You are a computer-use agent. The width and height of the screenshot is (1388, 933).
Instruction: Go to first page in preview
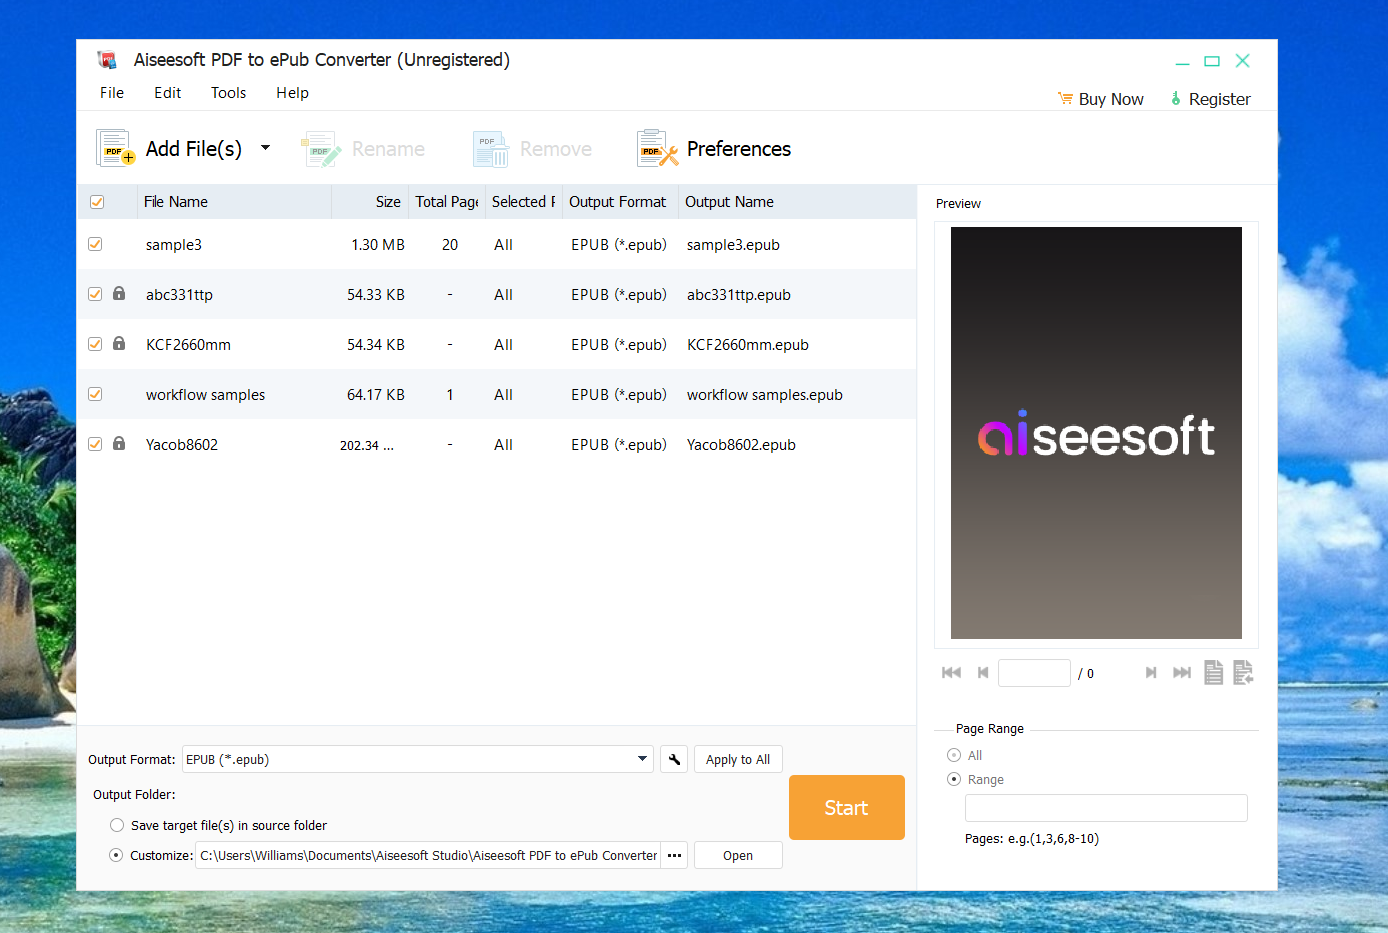(x=951, y=673)
